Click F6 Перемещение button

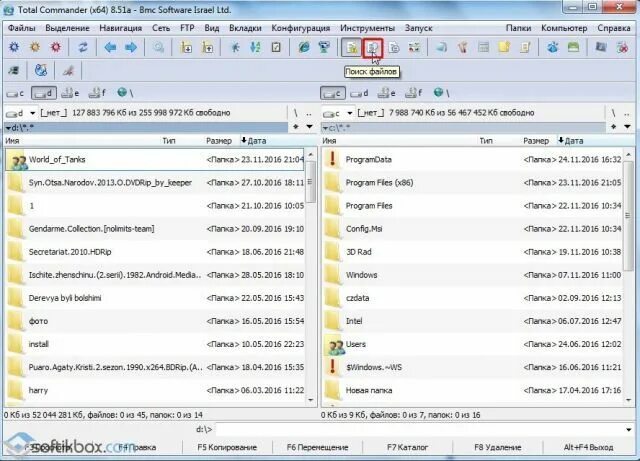tap(317, 448)
